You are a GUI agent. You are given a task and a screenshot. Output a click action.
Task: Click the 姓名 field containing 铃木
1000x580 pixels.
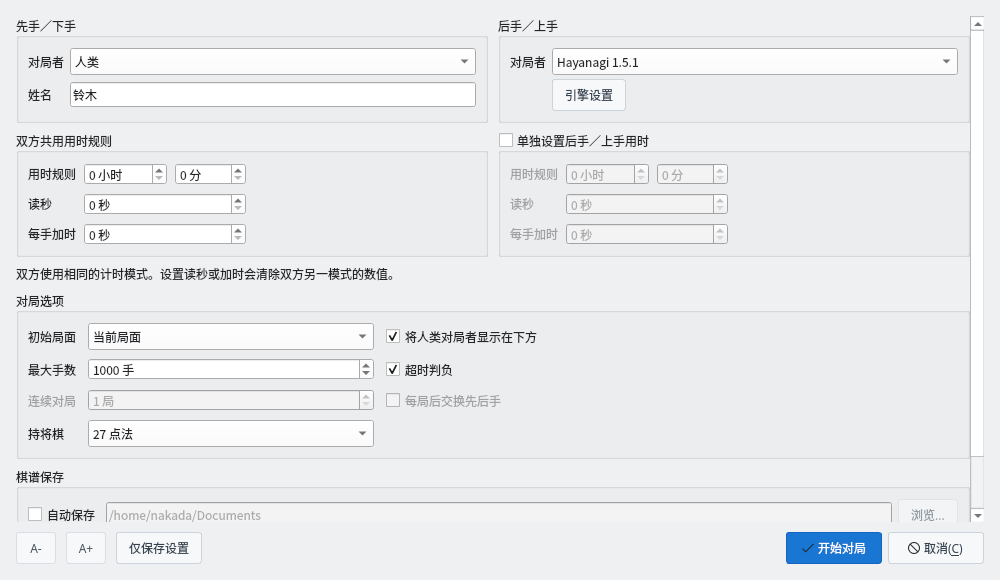[x=272, y=95]
